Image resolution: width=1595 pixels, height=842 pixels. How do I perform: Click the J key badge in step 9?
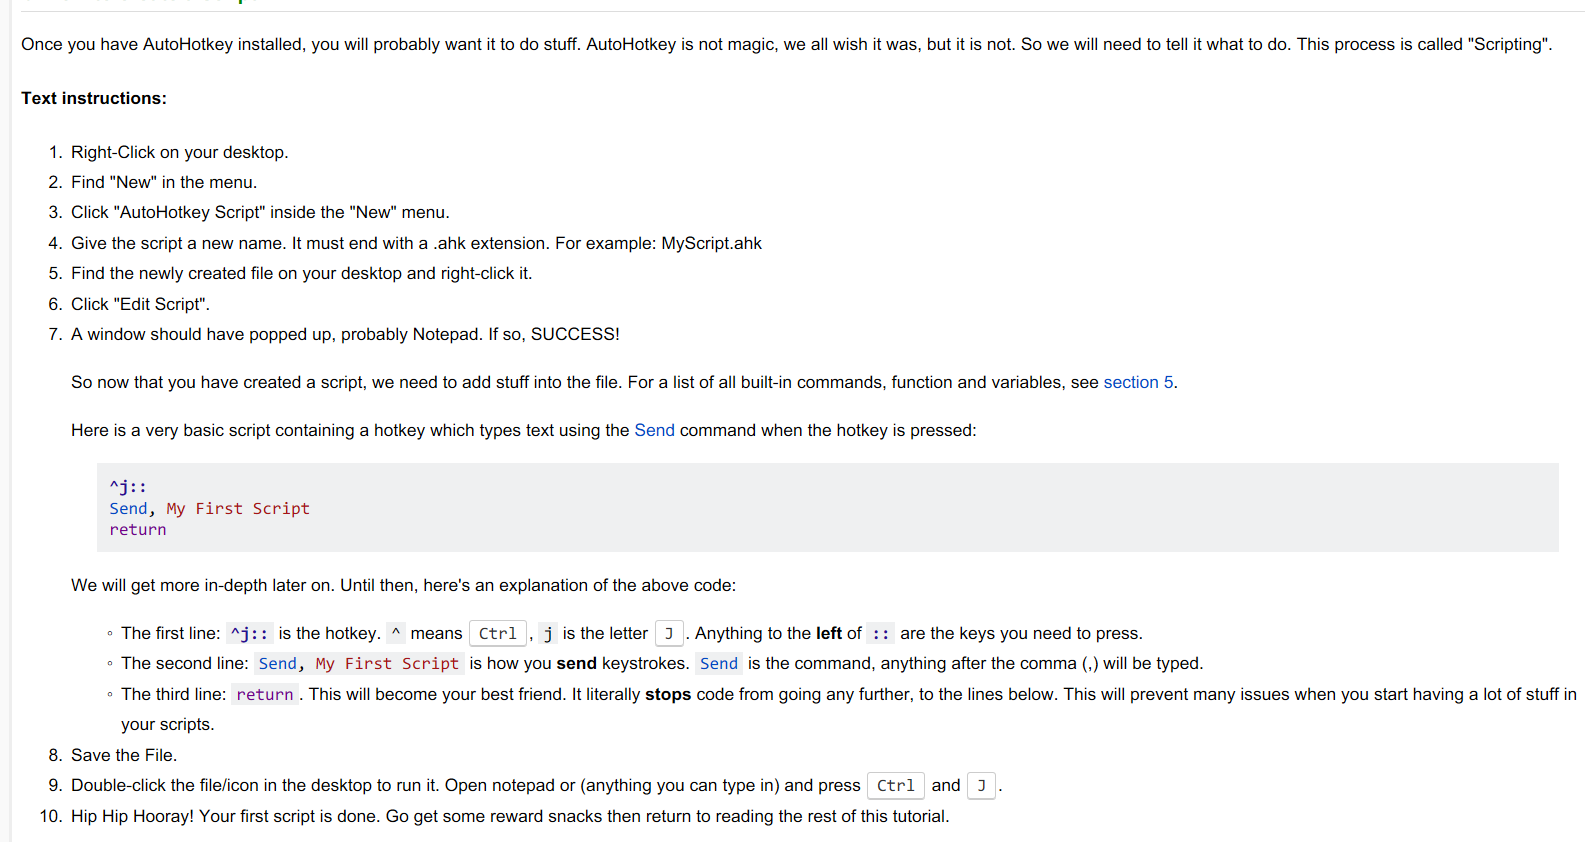(x=981, y=785)
